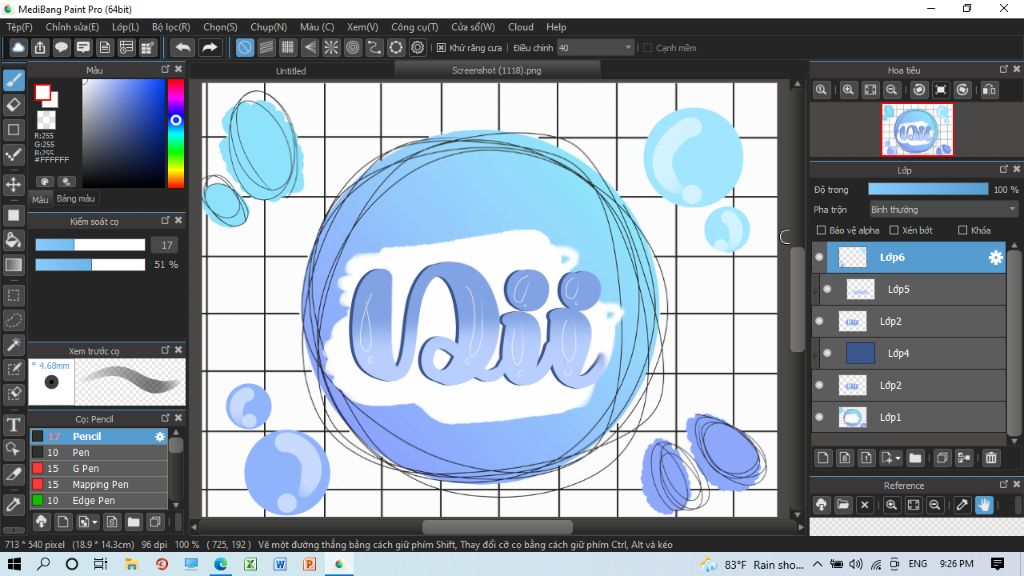Zoom in on the Navigator panel
The image size is (1024, 576).
point(848,90)
